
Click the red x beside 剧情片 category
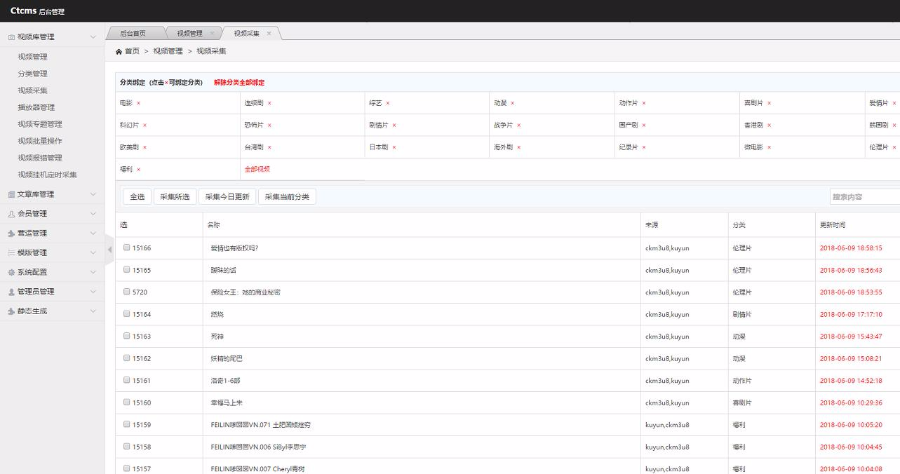click(394, 125)
